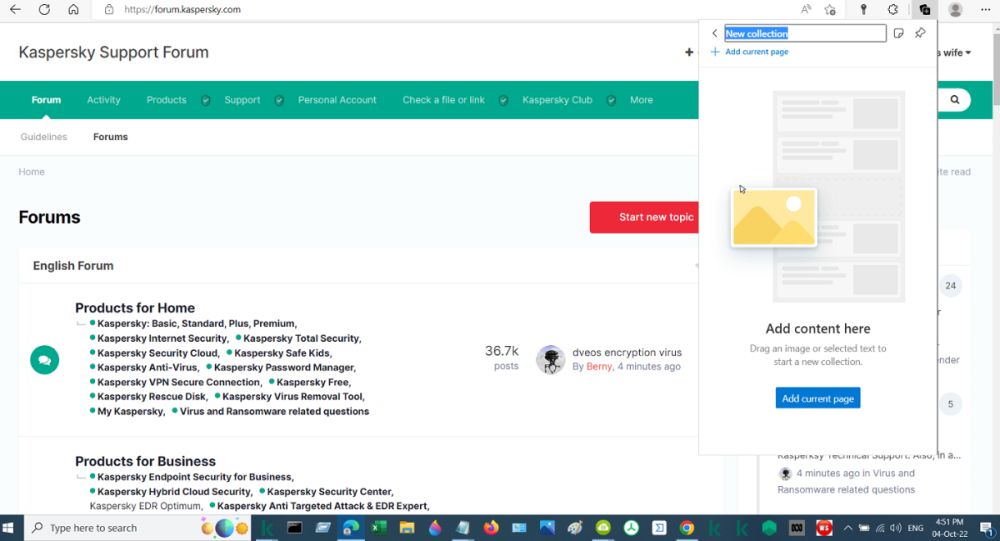This screenshot has height=541, width=1000.
Task: Open the command prompt taskbar icon
Action: (x=294, y=528)
